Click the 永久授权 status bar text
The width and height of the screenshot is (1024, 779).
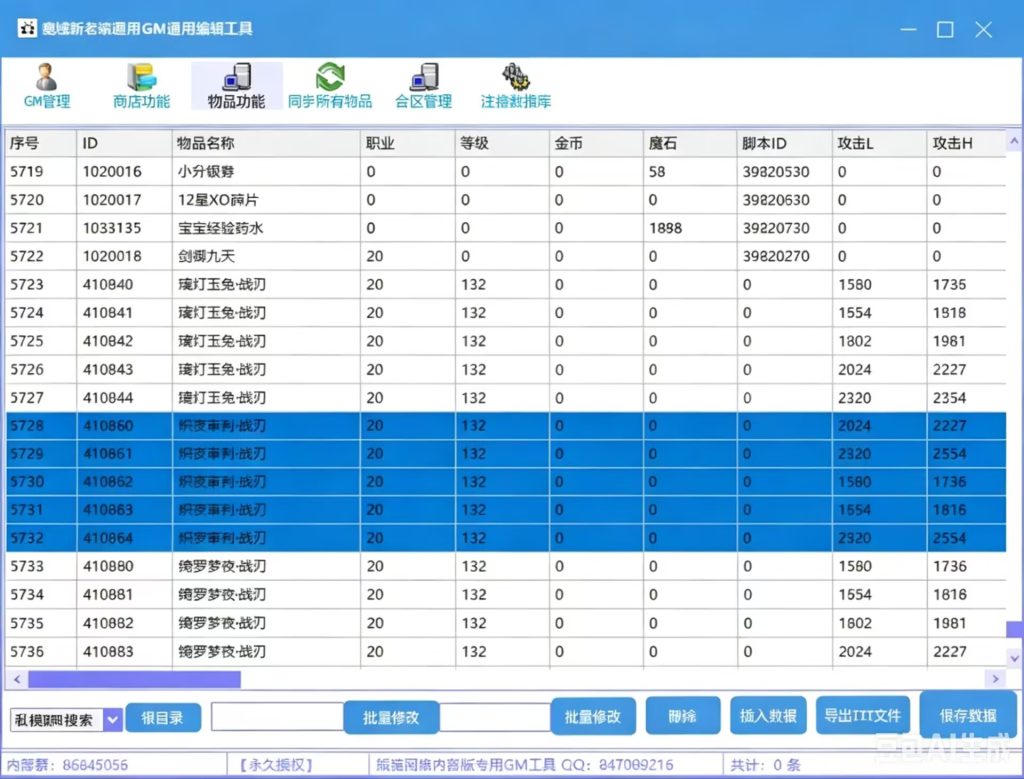click(x=276, y=765)
